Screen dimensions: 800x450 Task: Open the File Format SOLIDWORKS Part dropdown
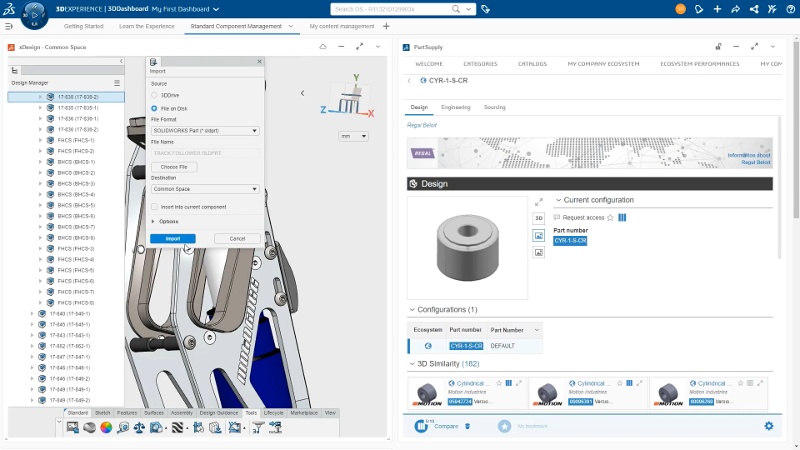(205, 131)
